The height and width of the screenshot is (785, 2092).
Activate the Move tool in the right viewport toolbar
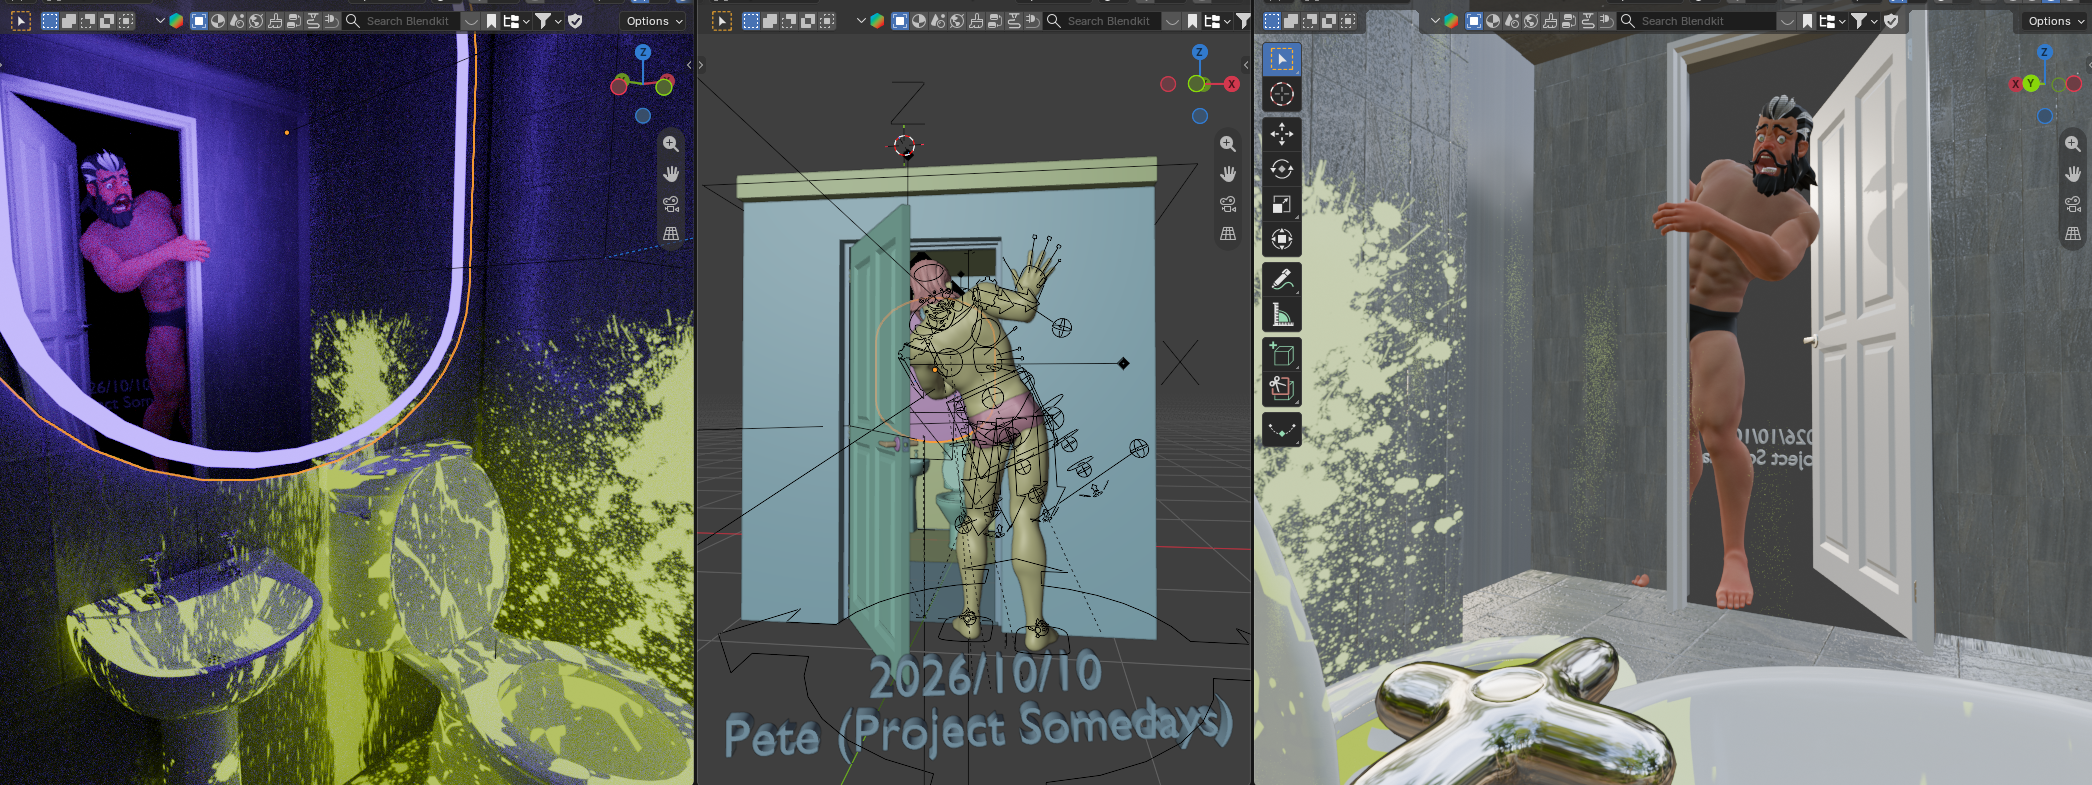point(1281,134)
